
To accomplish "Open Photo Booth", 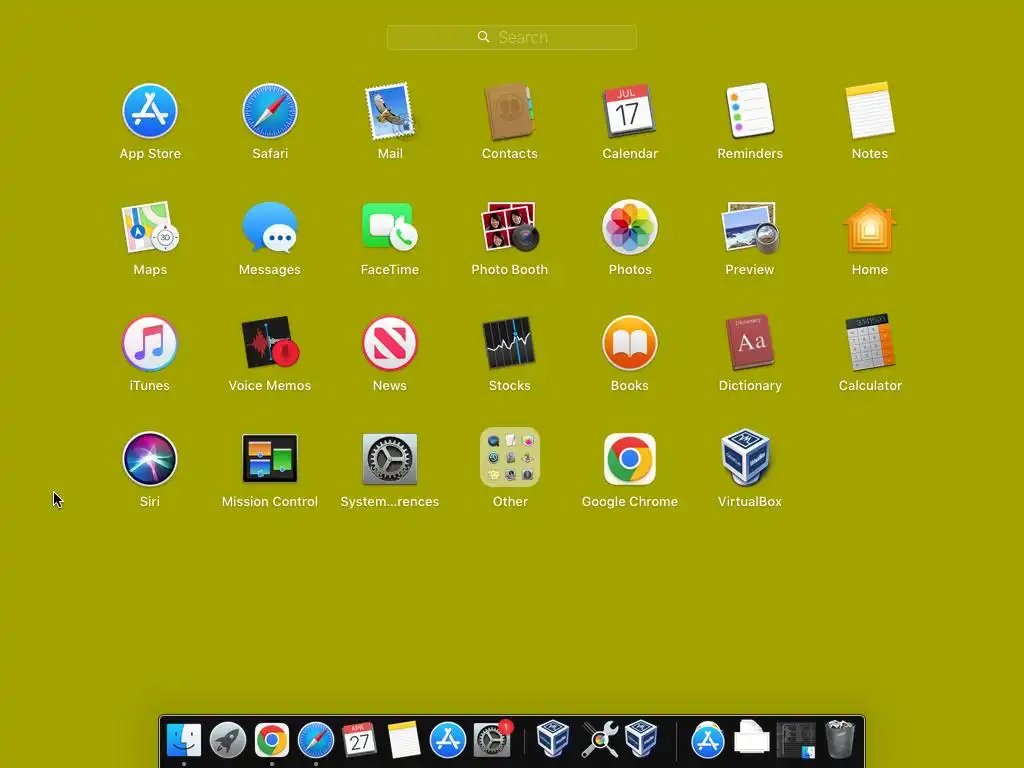I will pyautogui.click(x=509, y=227).
